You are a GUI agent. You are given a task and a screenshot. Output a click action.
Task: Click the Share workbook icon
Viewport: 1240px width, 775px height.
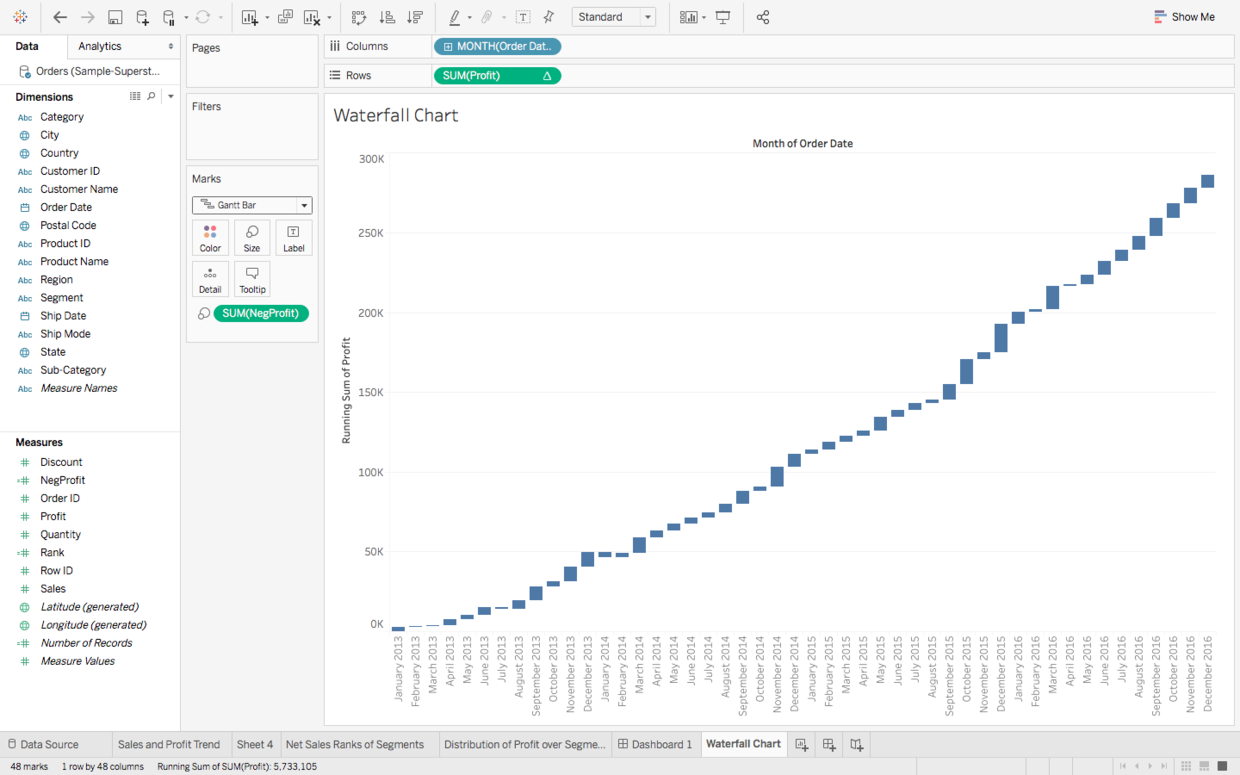(x=763, y=17)
